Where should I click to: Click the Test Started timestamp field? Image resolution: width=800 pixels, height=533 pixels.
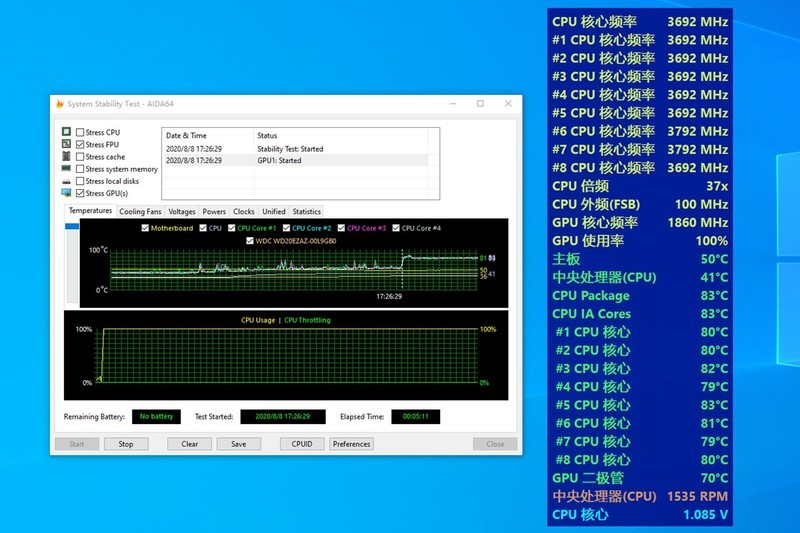pos(283,416)
